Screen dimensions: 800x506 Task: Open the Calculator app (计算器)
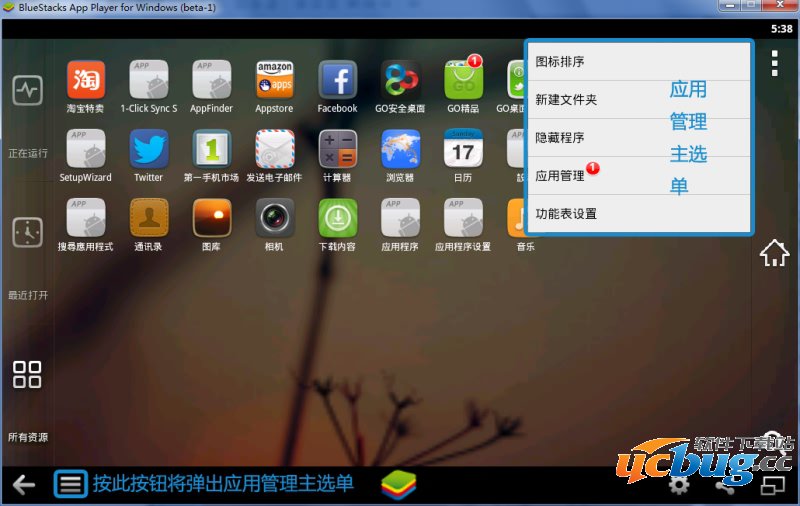(337, 148)
